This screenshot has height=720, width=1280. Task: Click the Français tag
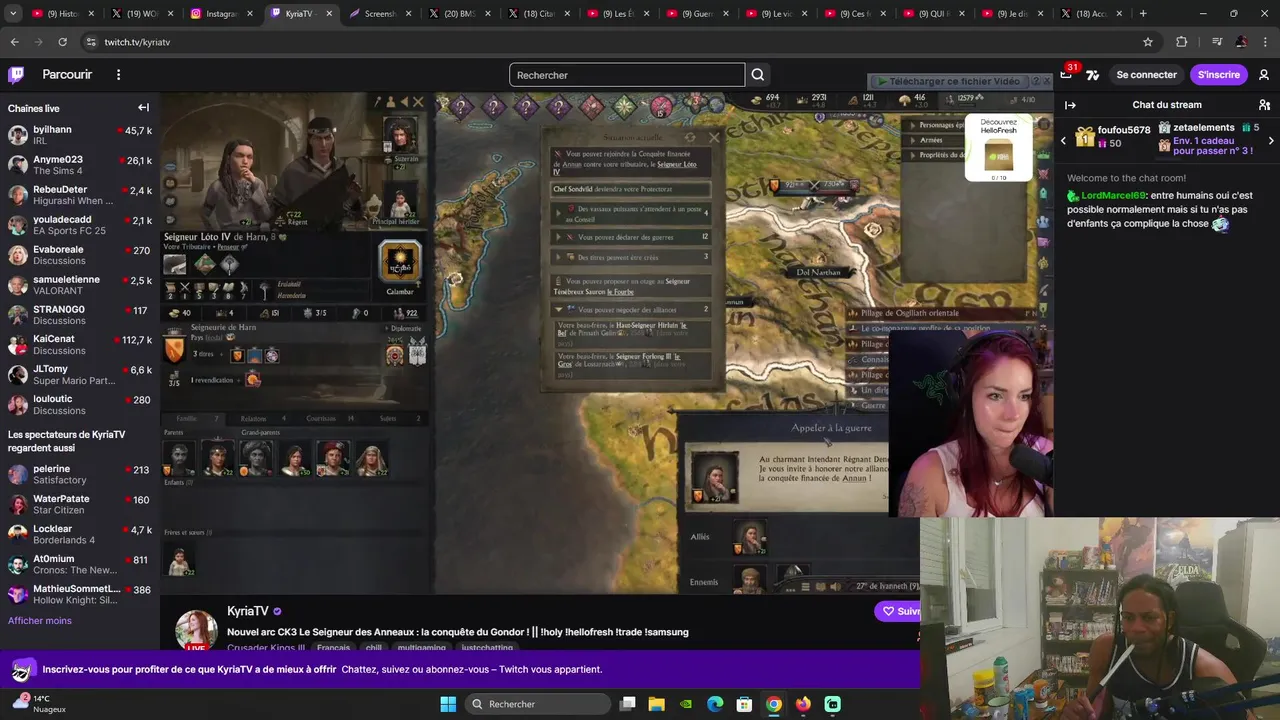(334, 648)
